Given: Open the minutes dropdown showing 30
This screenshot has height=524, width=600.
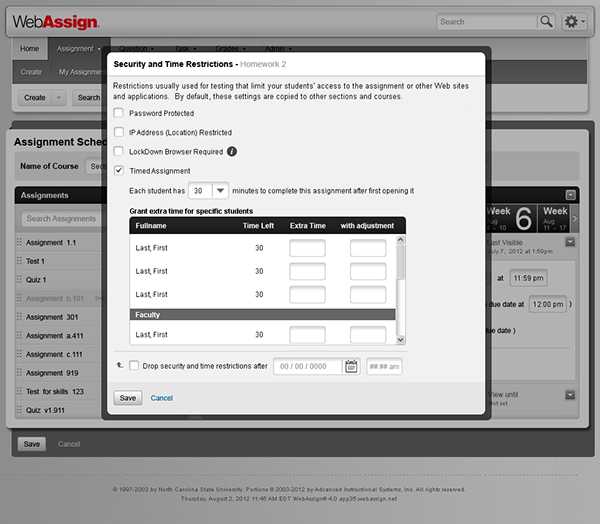Looking at the screenshot, I should [x=220, y=190].
